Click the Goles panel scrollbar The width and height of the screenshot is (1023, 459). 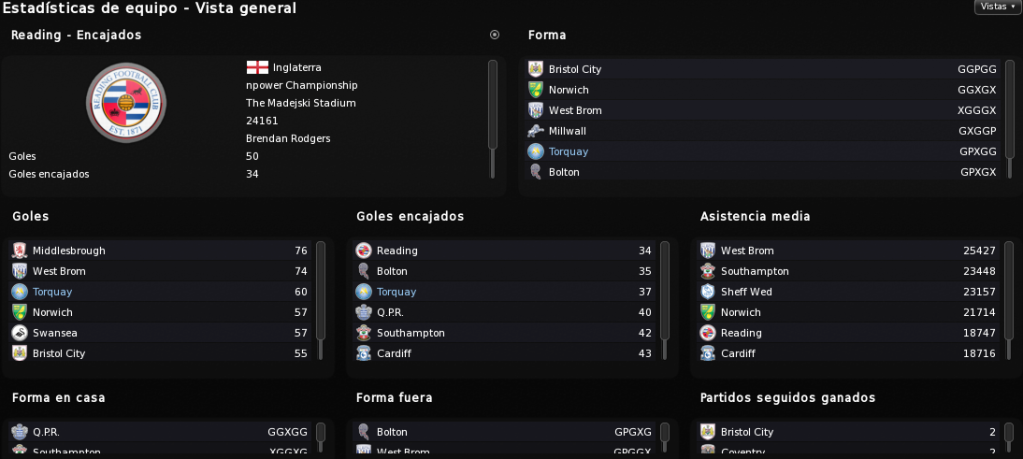coord(320,300)
